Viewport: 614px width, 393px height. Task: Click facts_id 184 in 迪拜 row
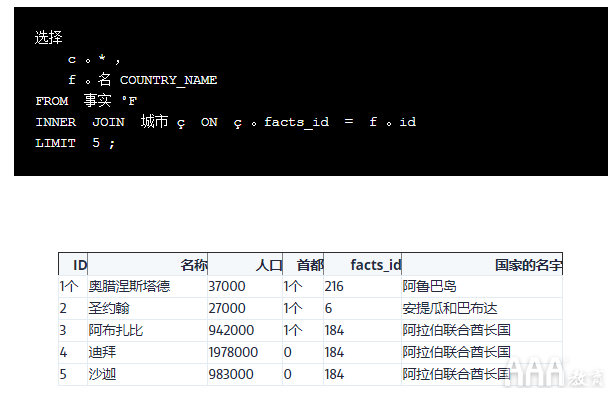pyautogui.click(x=334, y=352)
